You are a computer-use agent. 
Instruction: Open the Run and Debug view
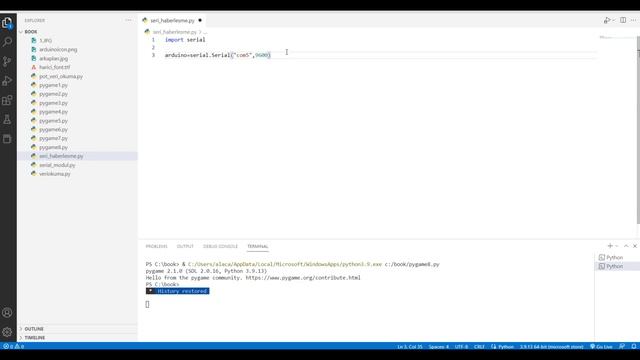(7, 81)
